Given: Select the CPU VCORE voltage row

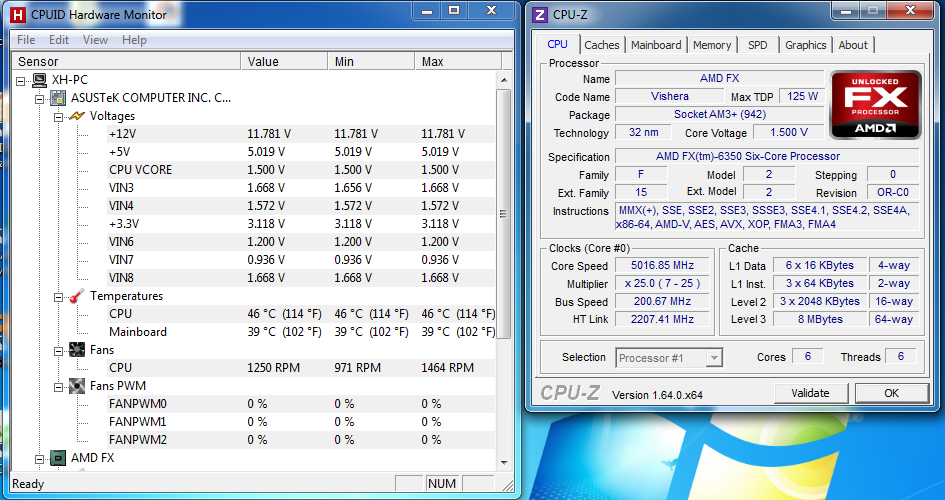Looking at the screenshot, I should [140, 170].
